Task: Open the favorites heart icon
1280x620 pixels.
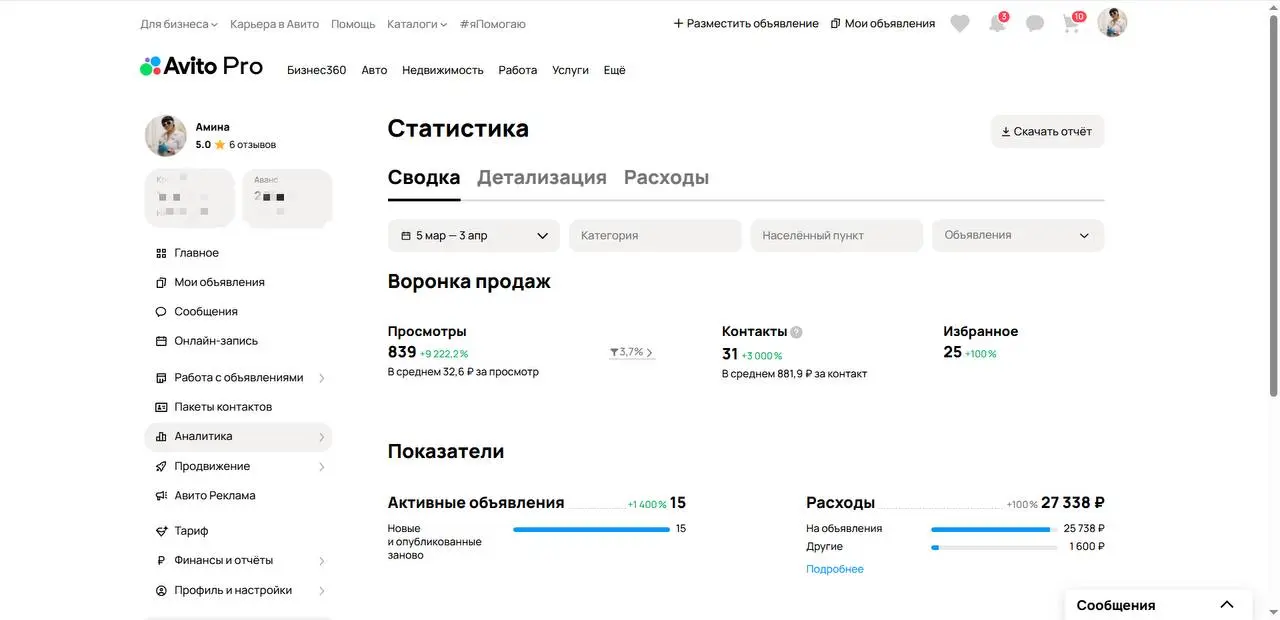Action: click(x=960, y=24)
